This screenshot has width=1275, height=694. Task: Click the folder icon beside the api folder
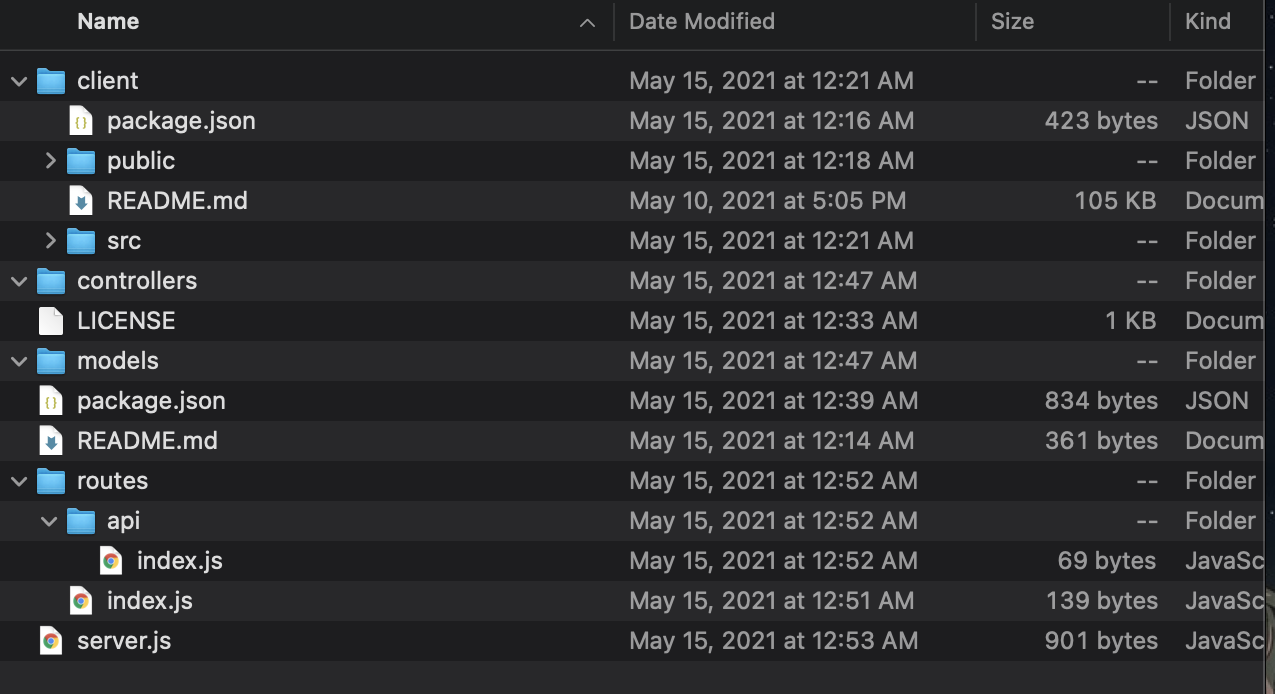80,520
